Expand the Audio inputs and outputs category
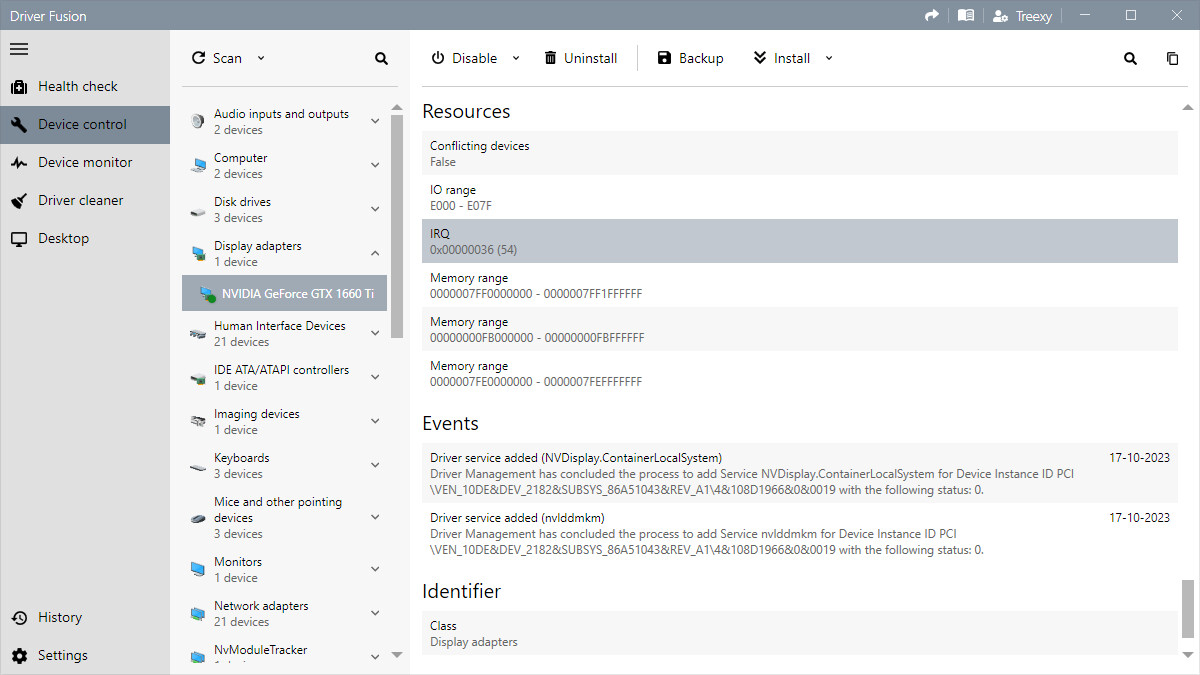The height and width of the screenshot is (675, 1200). pos(375,122)
